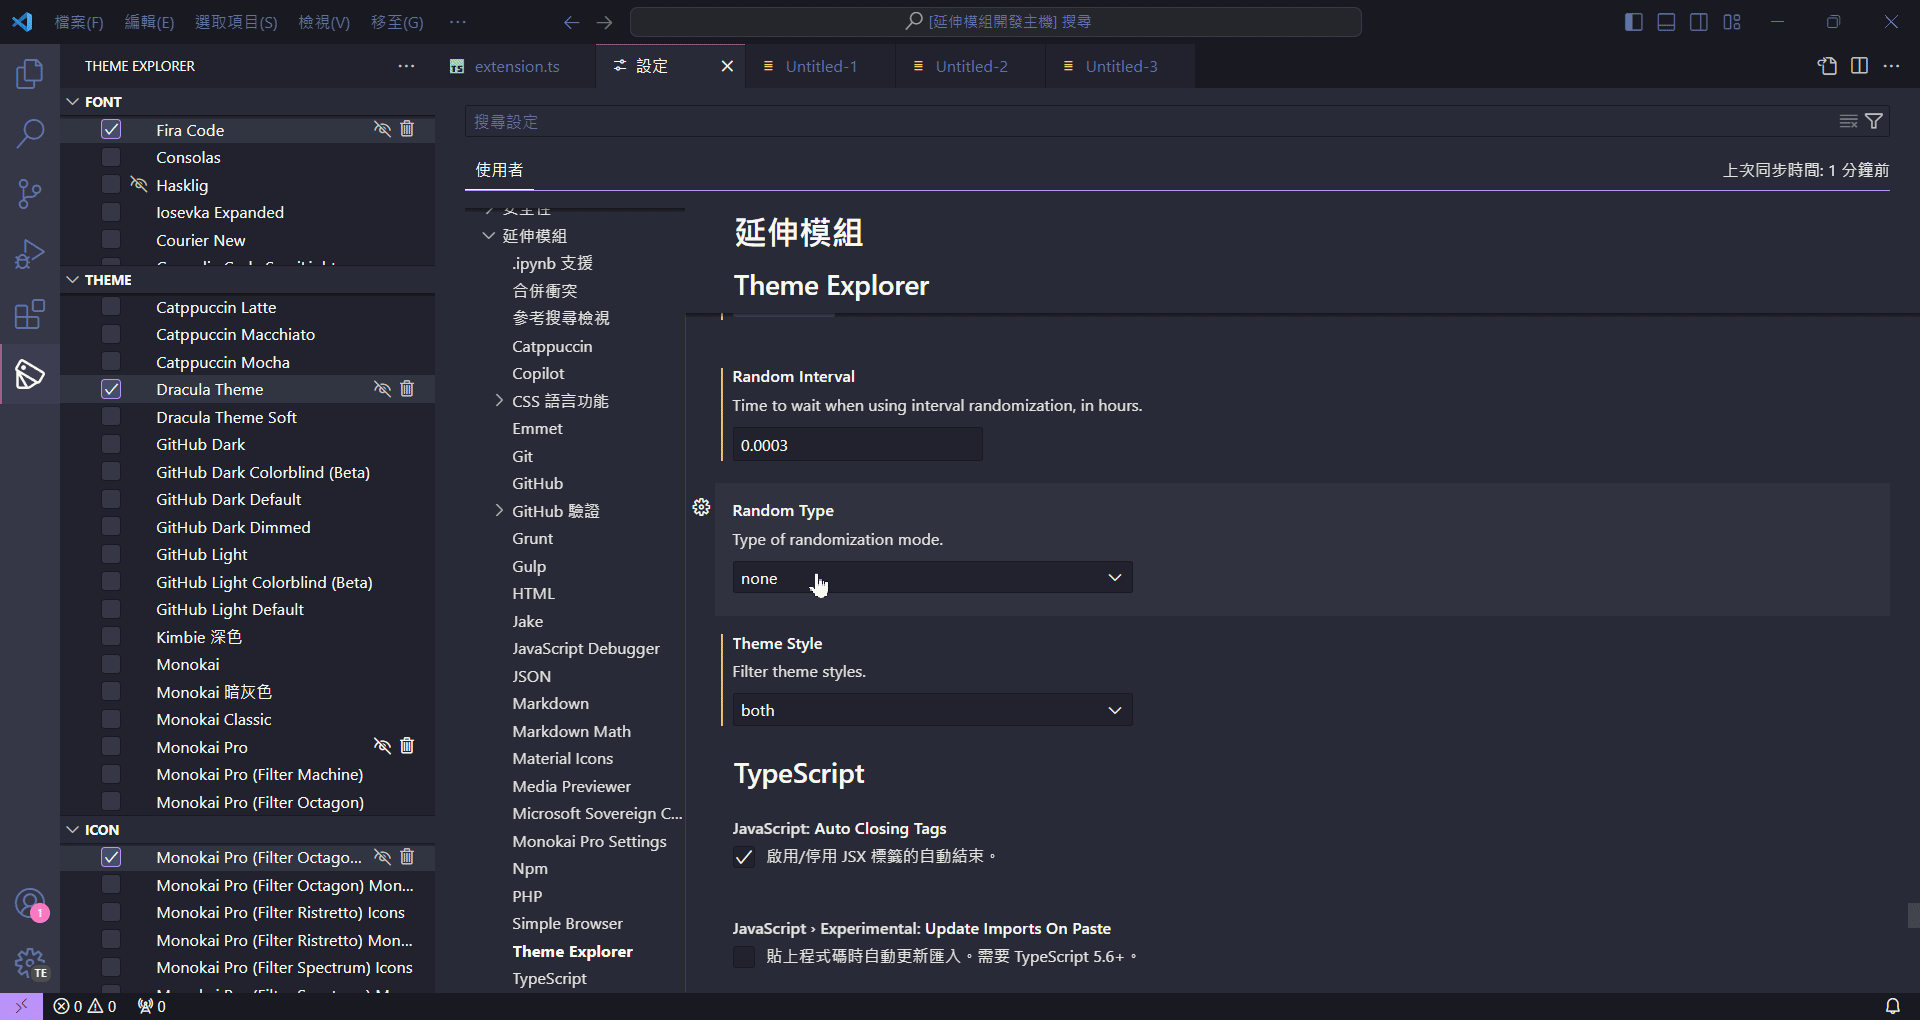The height and width of the screenshot is (1020, 1920).
Task: Enable Update Imports On Paste checkbox
Action: 743,957
